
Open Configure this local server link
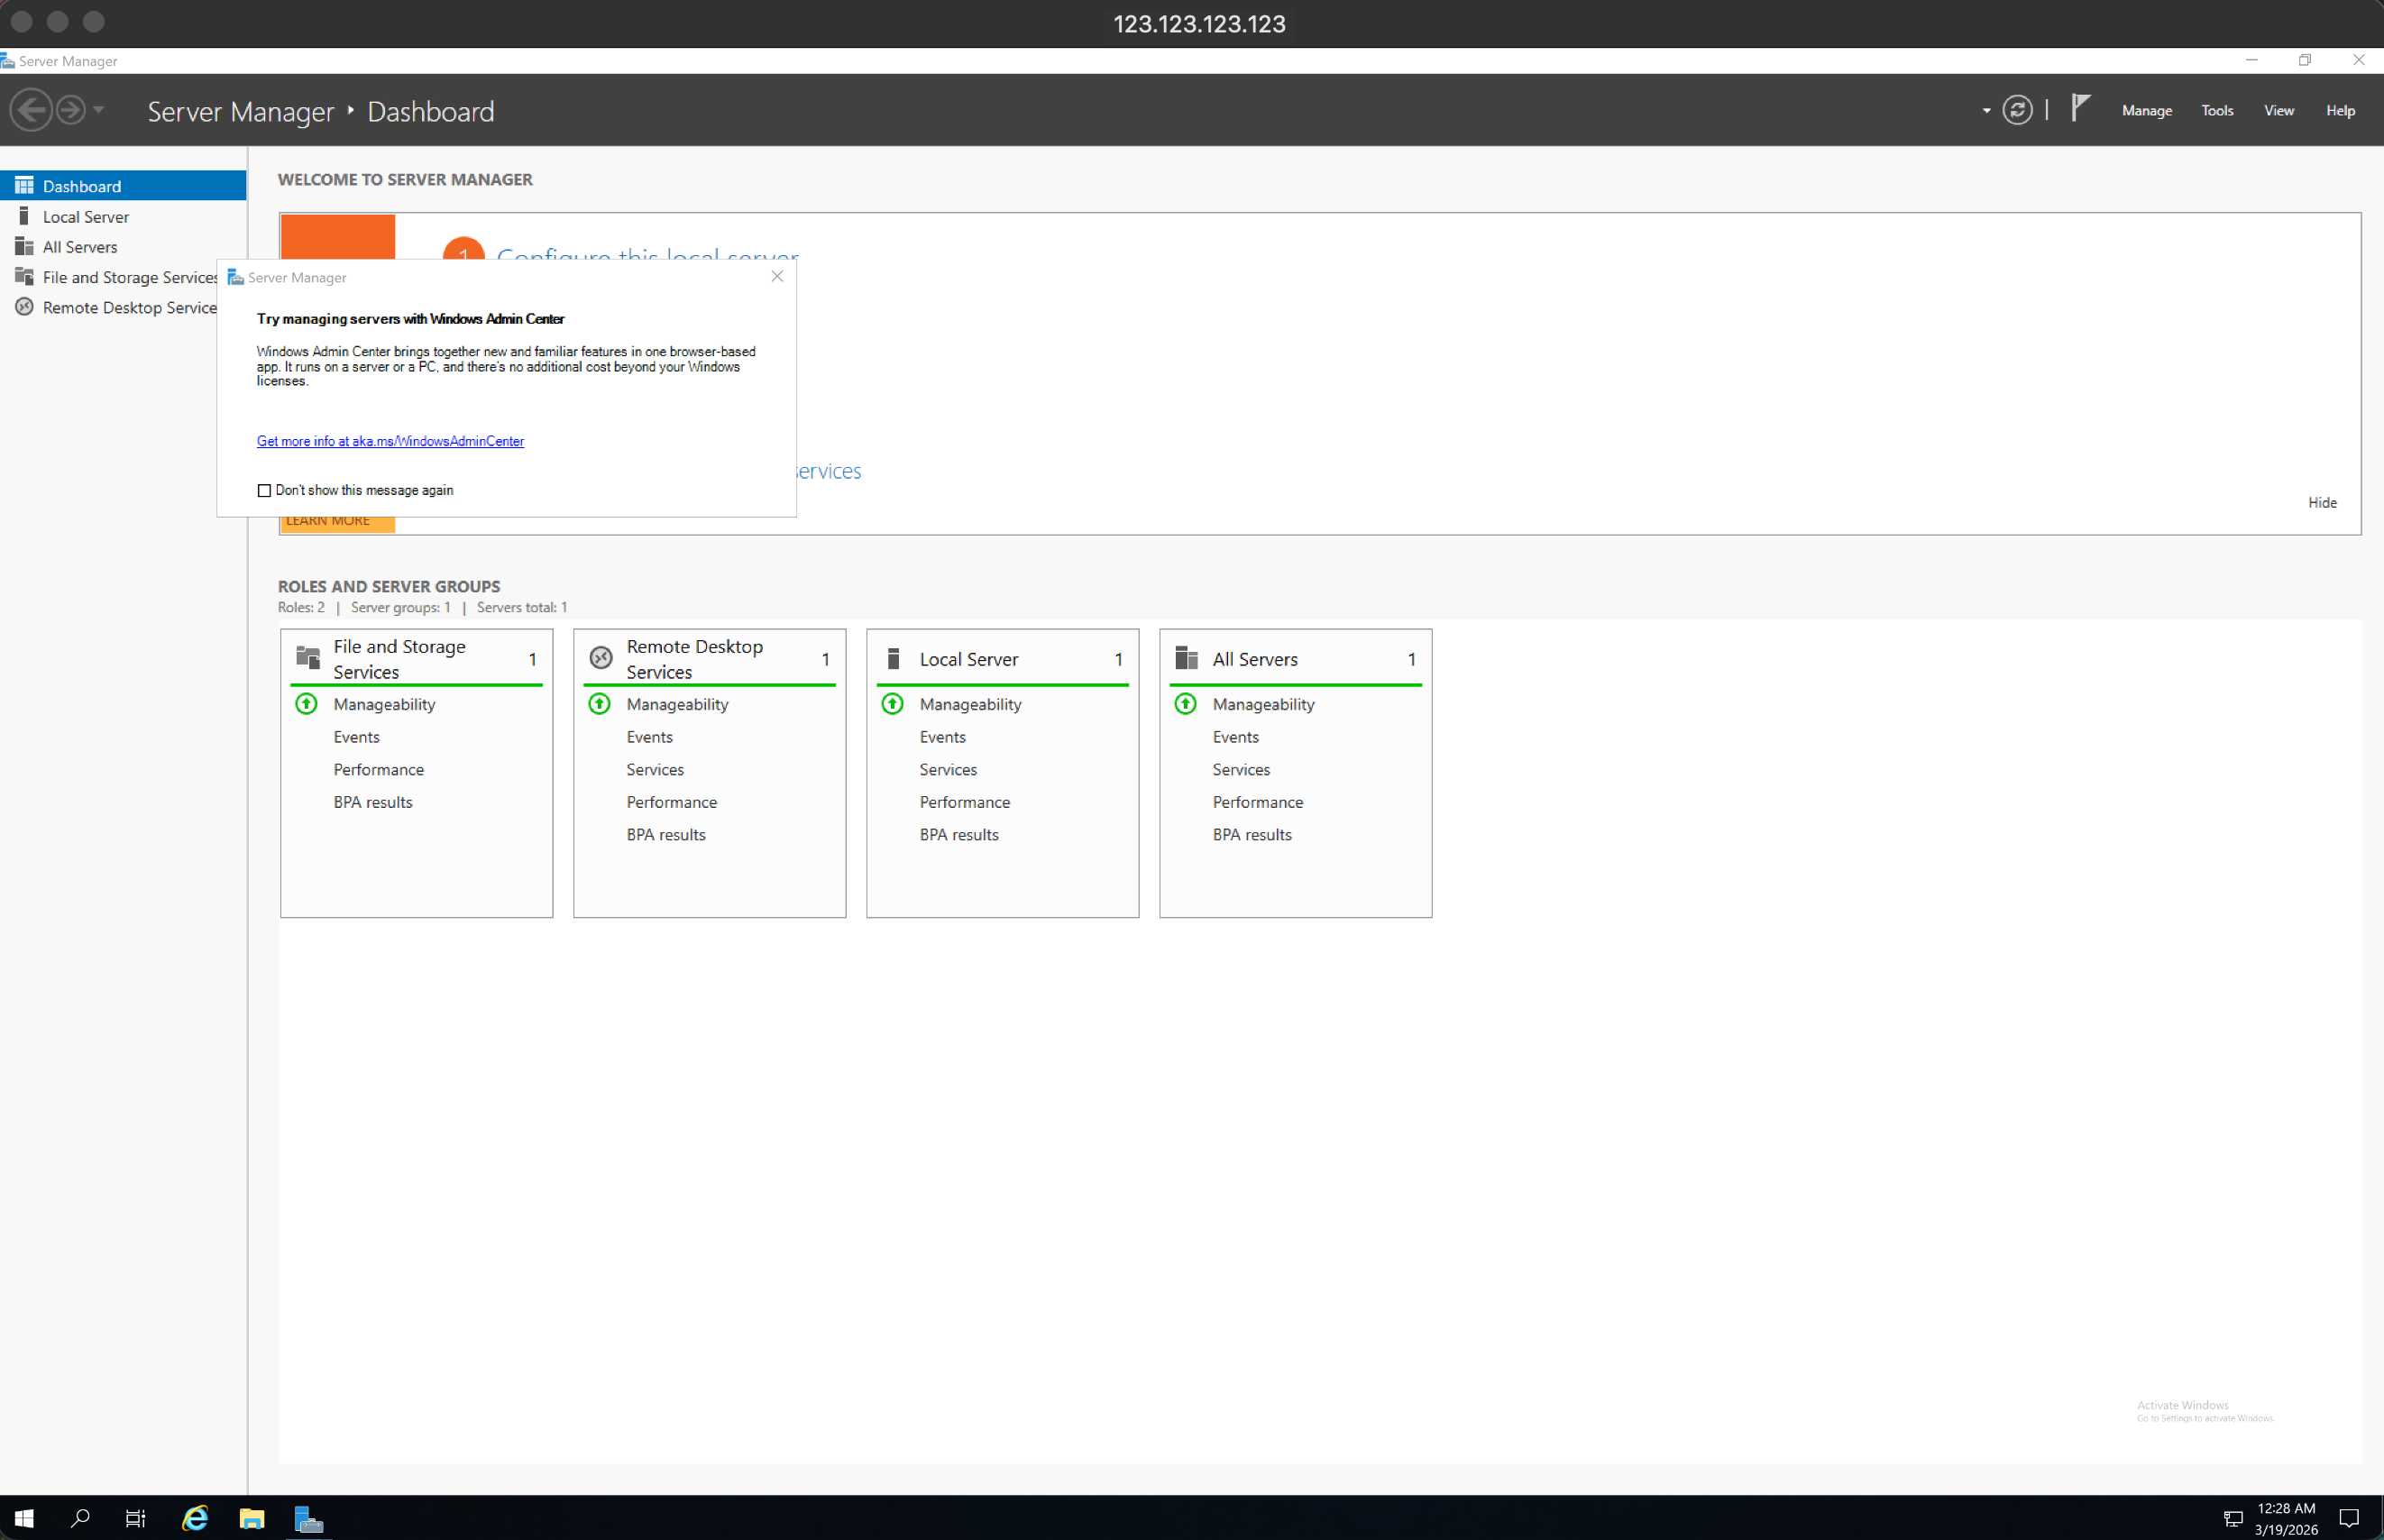pos(647,254)
